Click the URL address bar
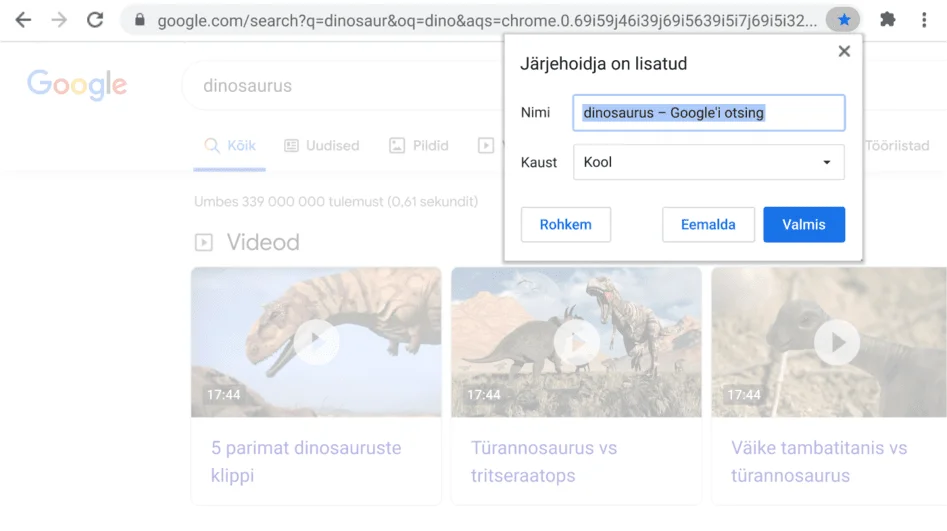 click(x=480, y=20)
